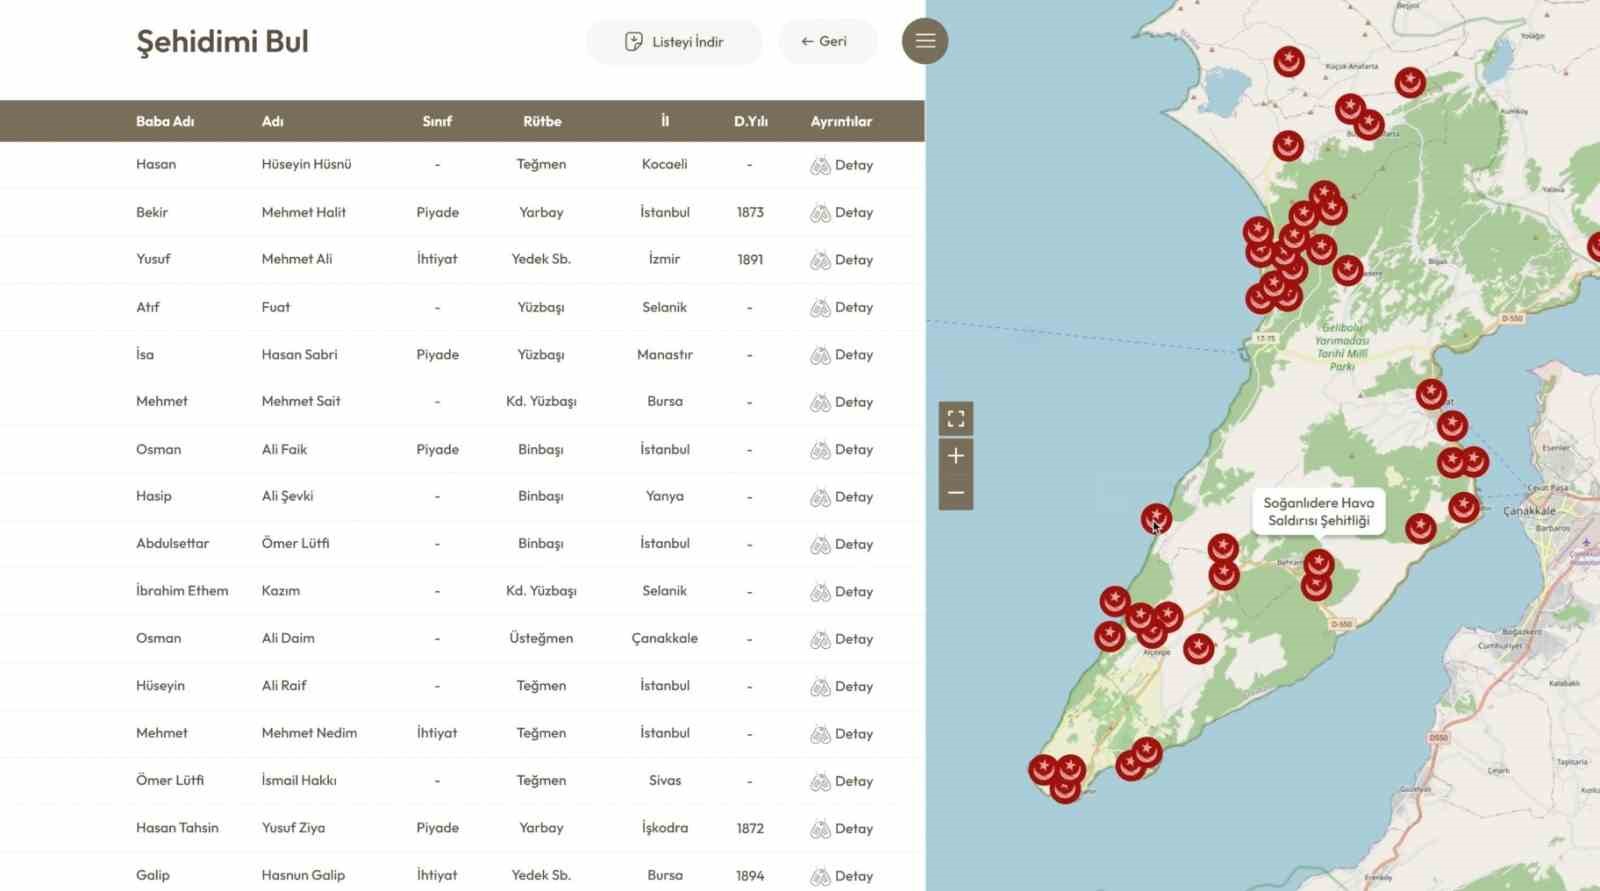
Task: Zoom in on the map
Action: click(x=956, y=456)
